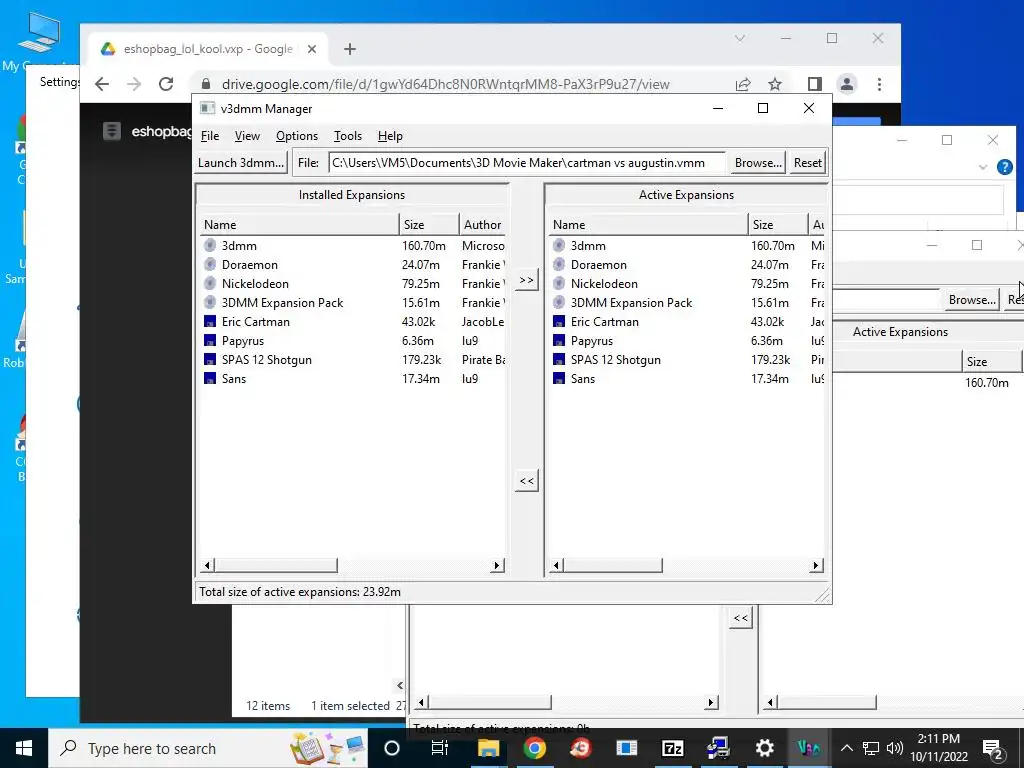Click Installed Expansions horizontal scrollbar right arrow
This screenshot has height=768, width=1024.
coord(498,566)
